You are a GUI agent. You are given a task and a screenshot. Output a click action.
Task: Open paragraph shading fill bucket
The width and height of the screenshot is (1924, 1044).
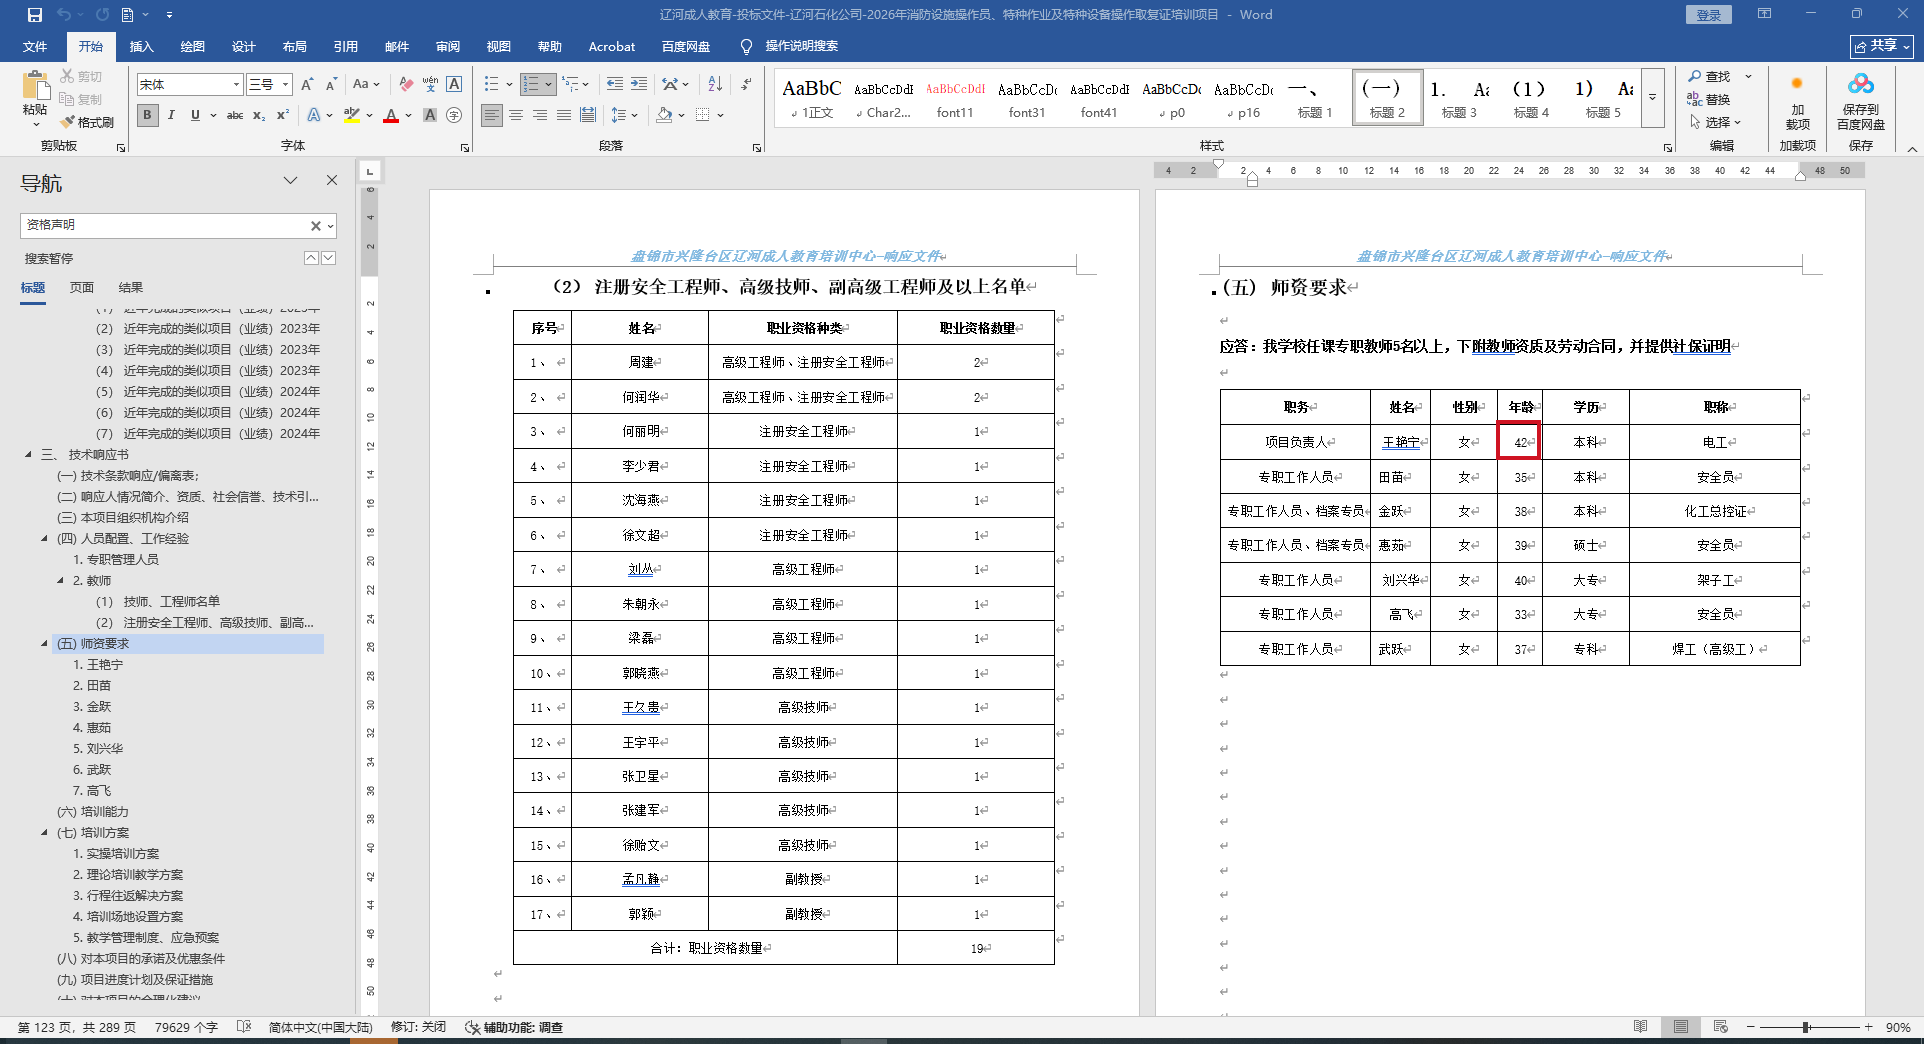[664, 115]
